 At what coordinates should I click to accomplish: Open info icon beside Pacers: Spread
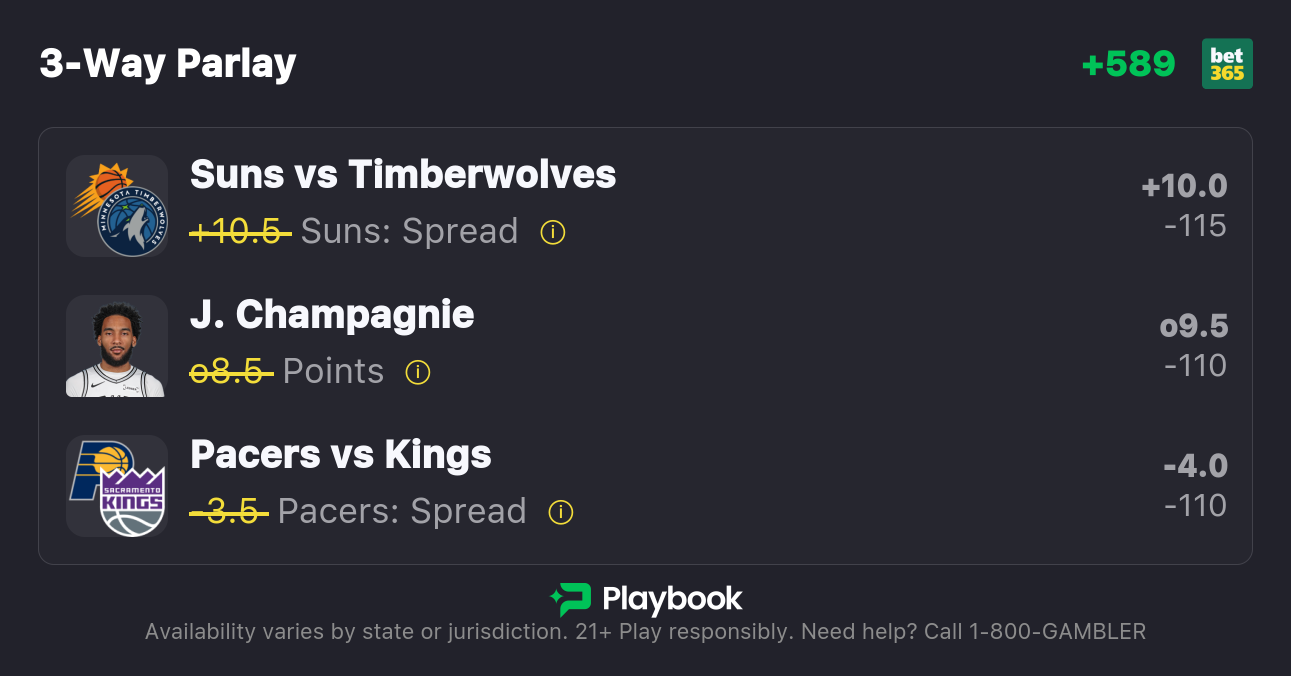[x=561, y=512]
